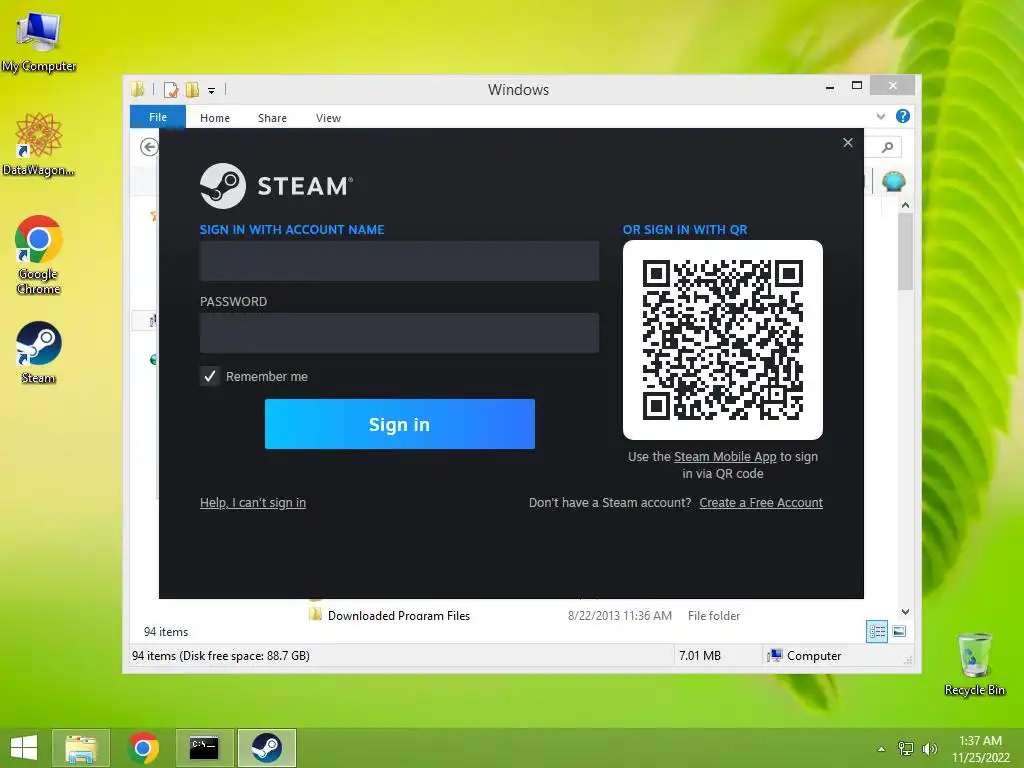Open the File tab in Explorer
Screen dimensions: 1024x768
(x=157, y=117)
